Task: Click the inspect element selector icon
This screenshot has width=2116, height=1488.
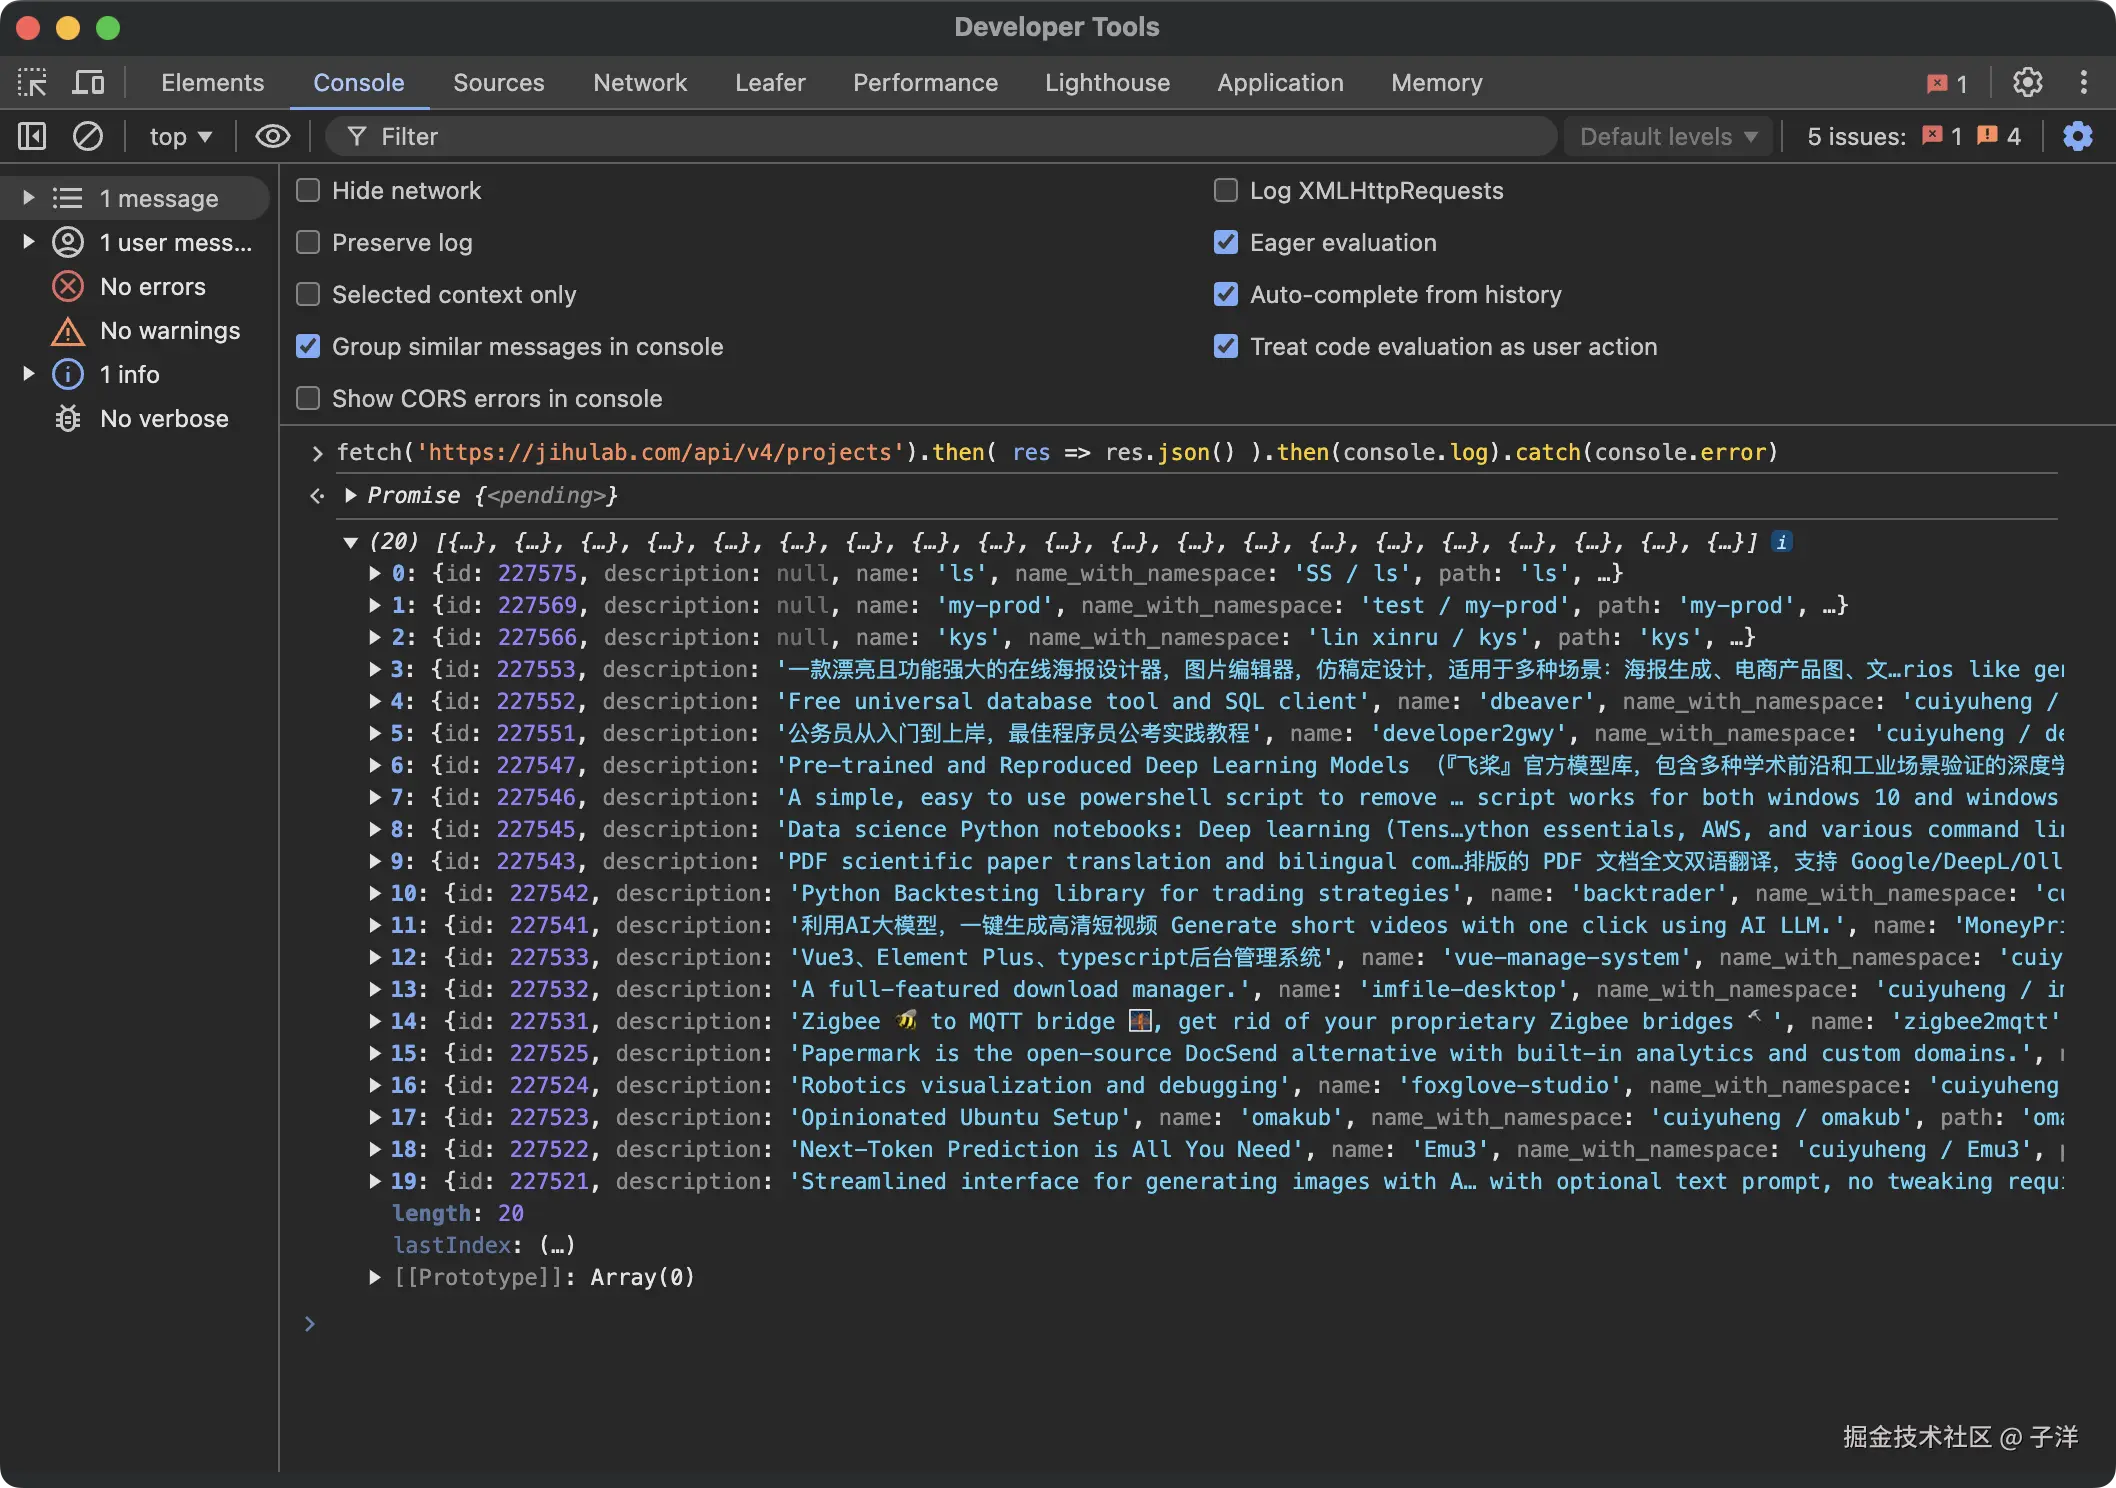Action: pos(32,82)
